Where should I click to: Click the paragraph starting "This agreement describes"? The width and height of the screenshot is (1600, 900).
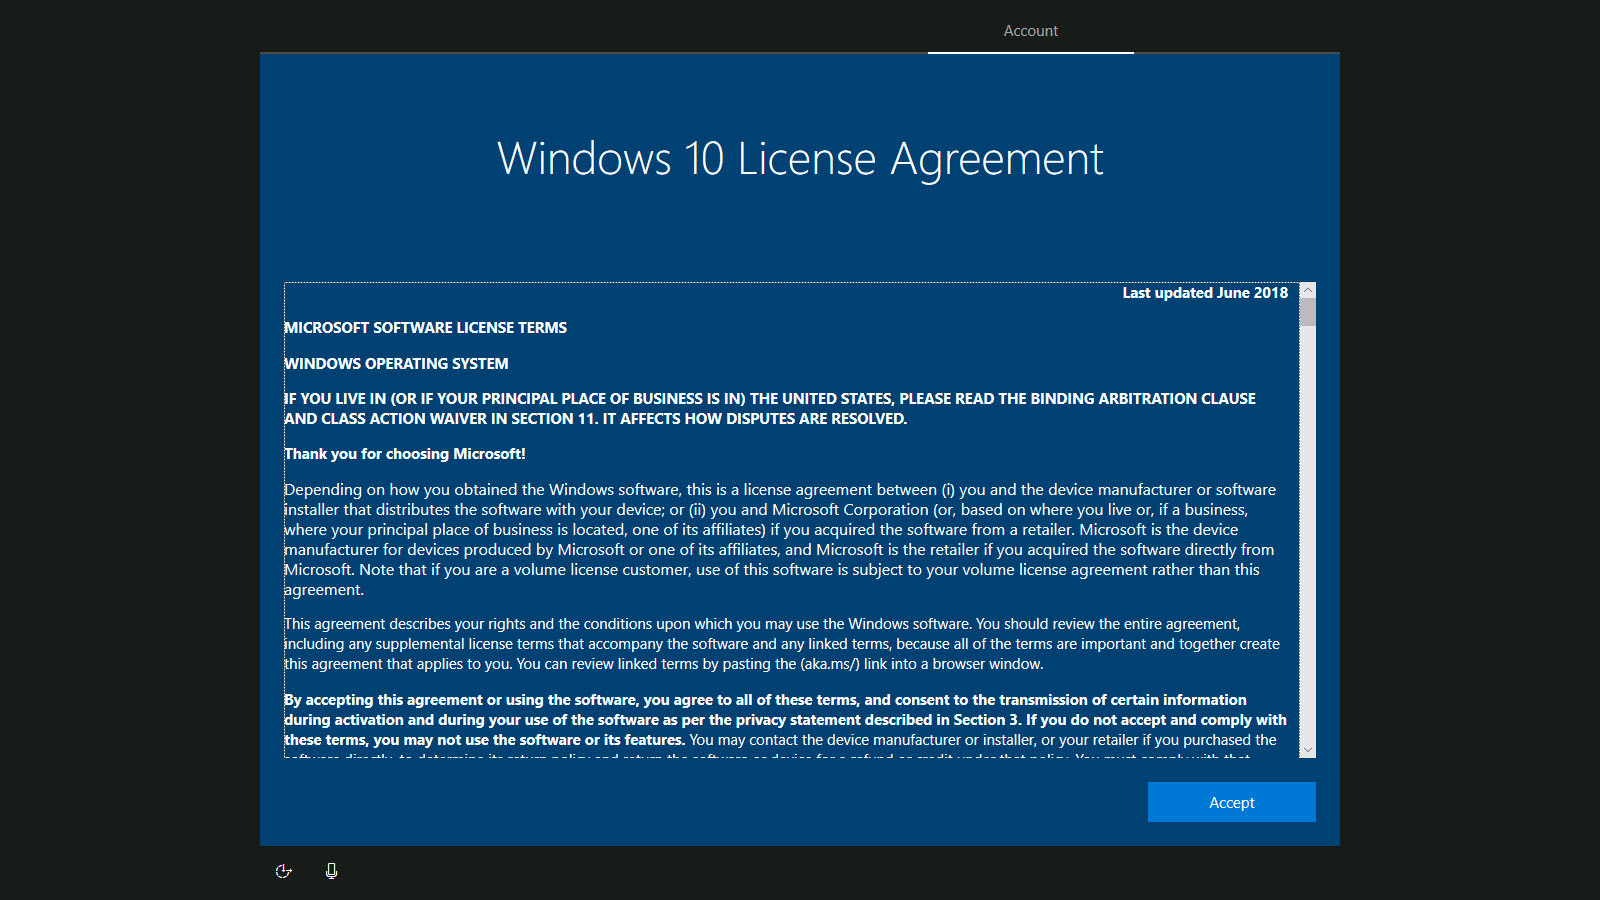(780, 644)
